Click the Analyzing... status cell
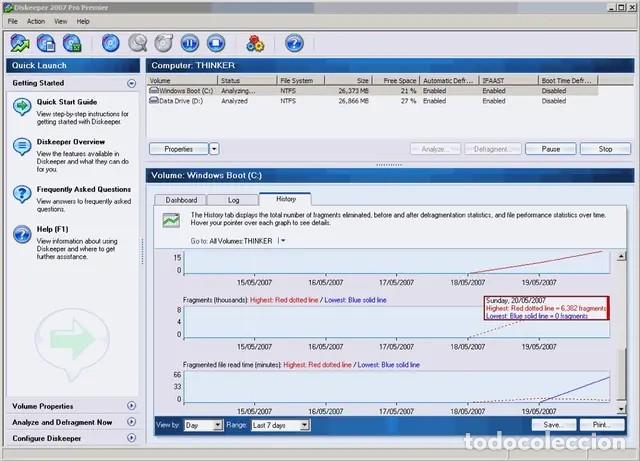 pos(238,91)
